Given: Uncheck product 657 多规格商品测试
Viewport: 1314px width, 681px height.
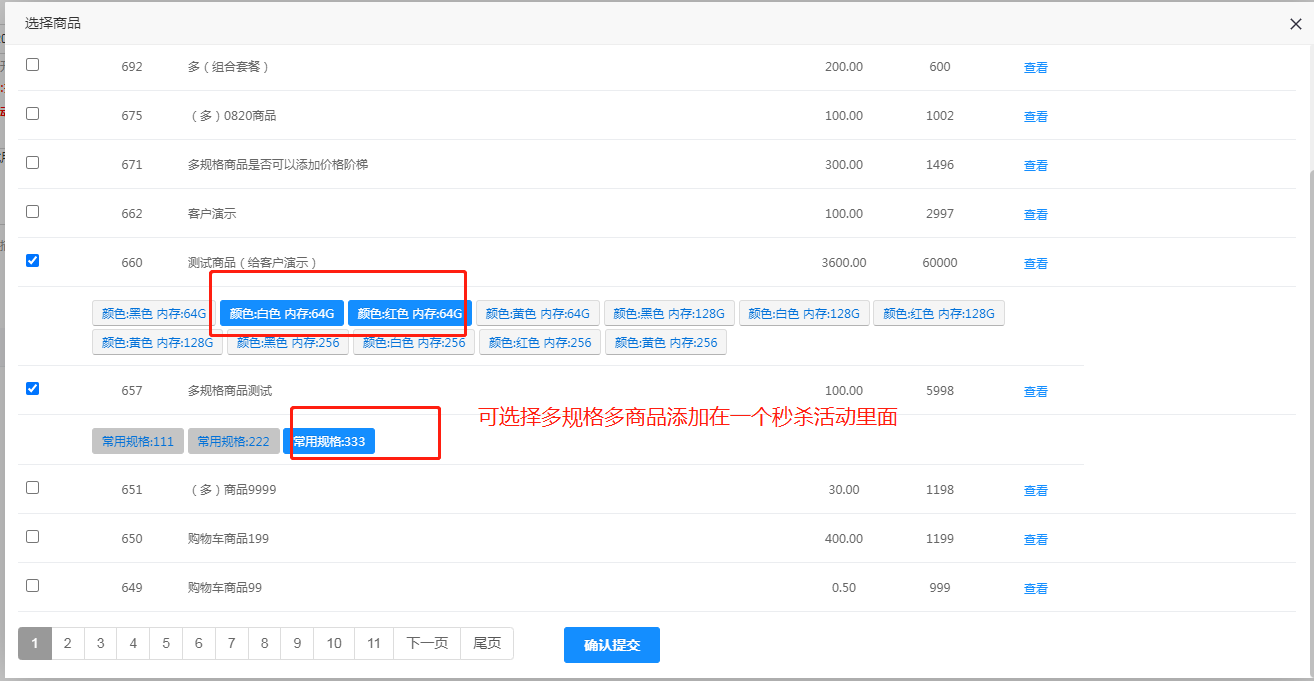Looking at the screenshot, I should tap(32, 389).
